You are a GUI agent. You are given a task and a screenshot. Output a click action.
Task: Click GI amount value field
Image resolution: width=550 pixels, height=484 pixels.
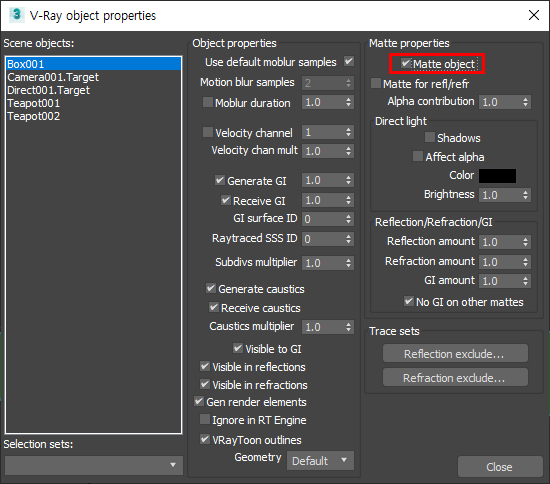pyautogui.click(x=500, y=281)
